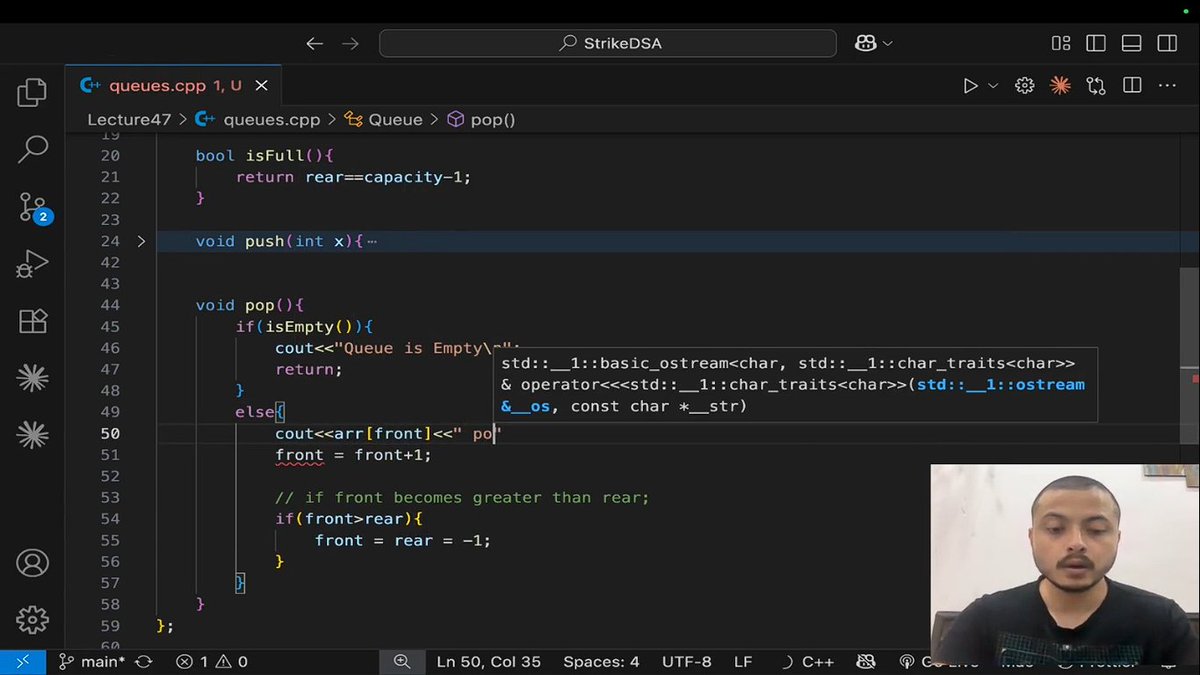The width and height of the screenshot is (1200, 675).
Task: Open the Accounts menu in activity bar
Action: [32, 563]
